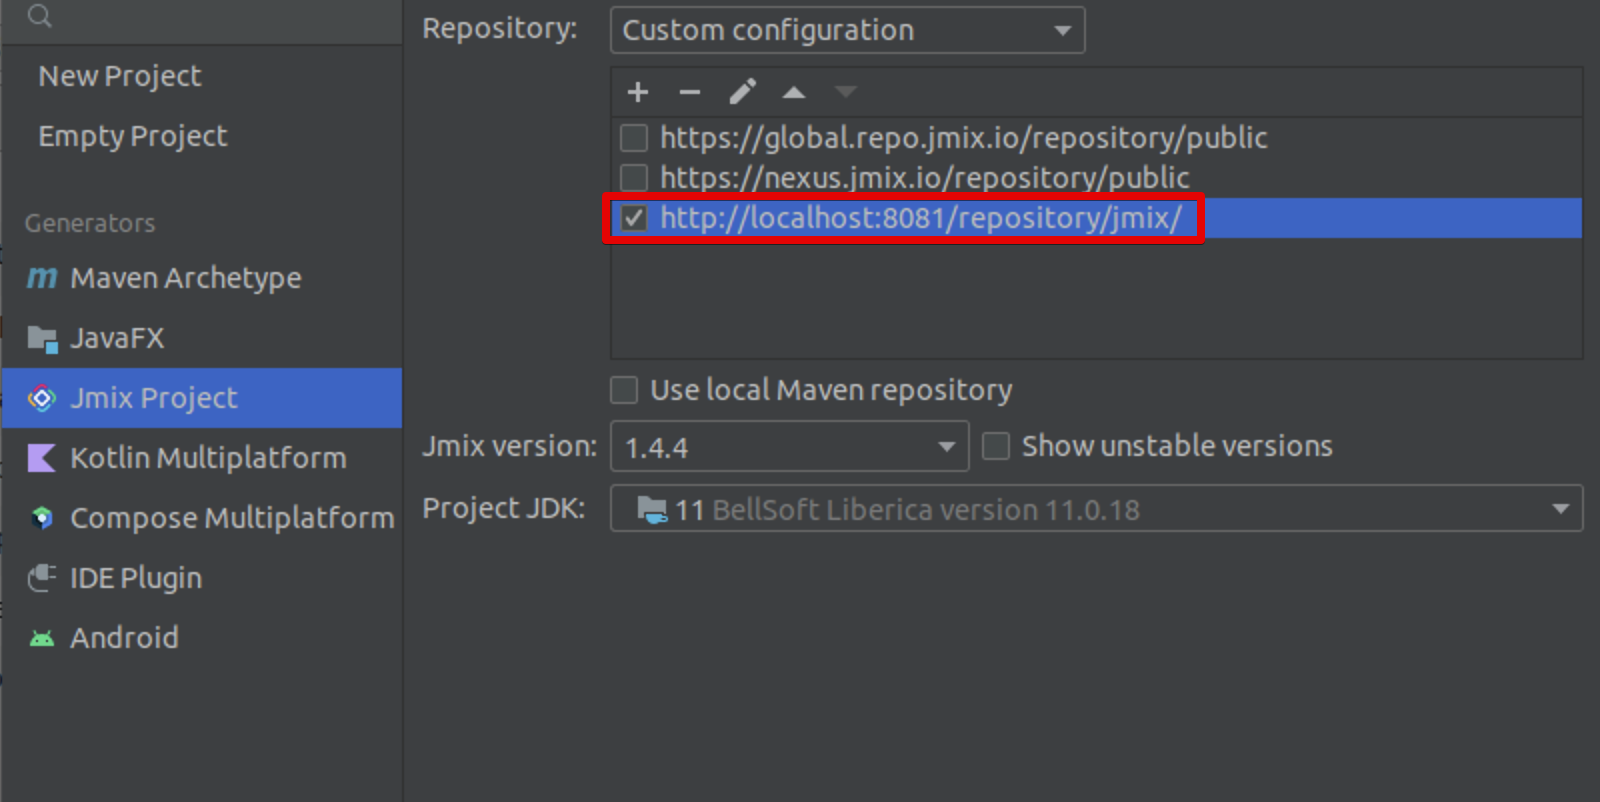The height and width of the screenshot is (802, 1600).
Task: Click the IDE Plugin icon
Action: [x=42, y=577]
